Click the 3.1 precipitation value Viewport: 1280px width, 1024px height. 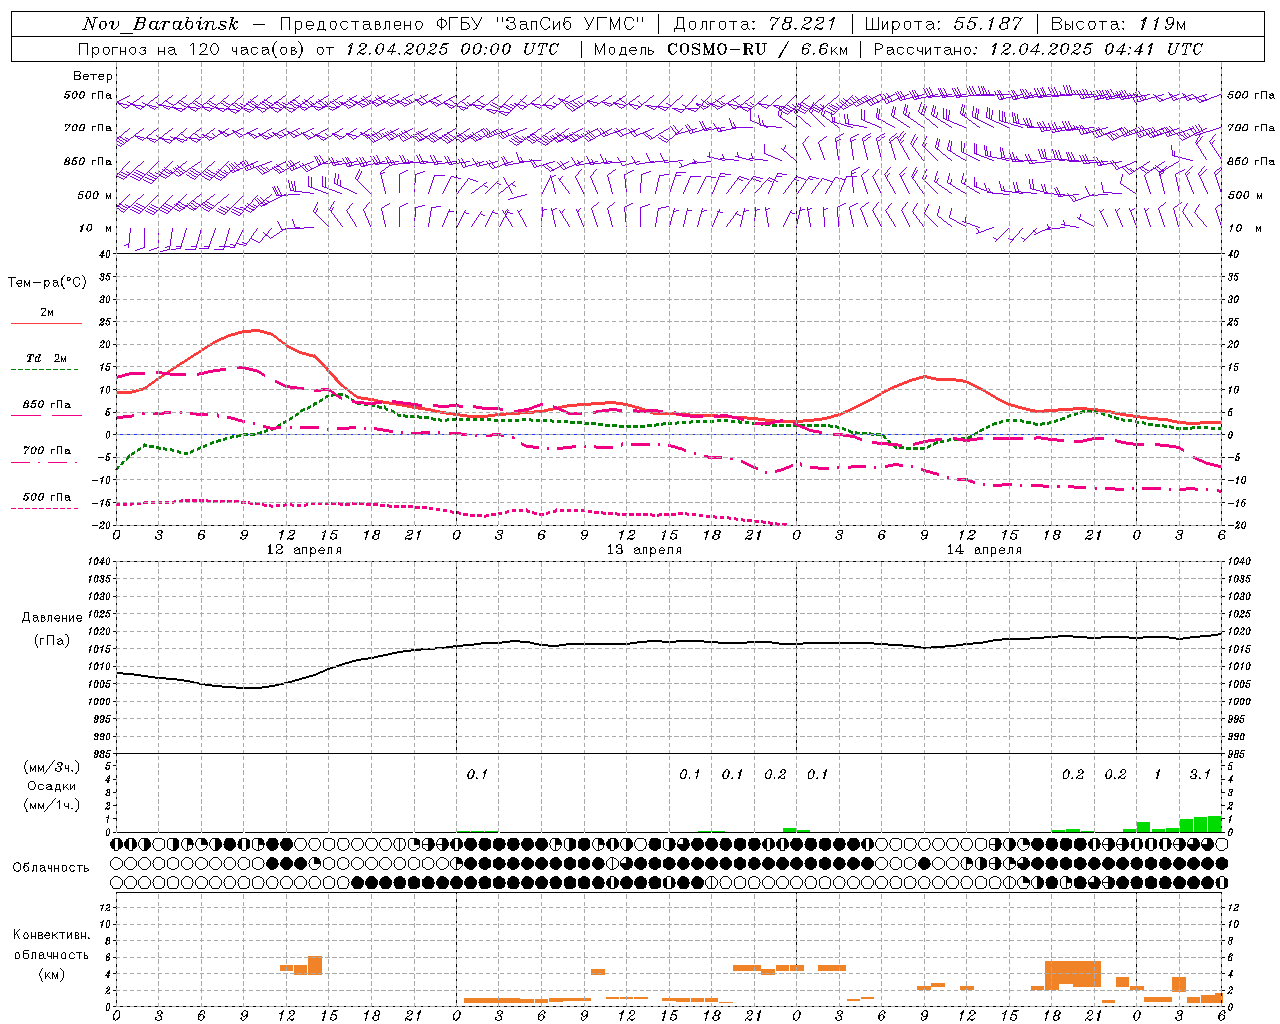coord(1200,774)
